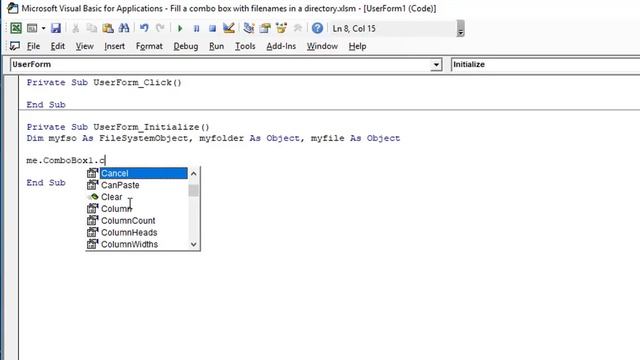Click the autocomplete list scroll down arrow
Viewport: 640px width, 360px height.
[x=193, y=244]
